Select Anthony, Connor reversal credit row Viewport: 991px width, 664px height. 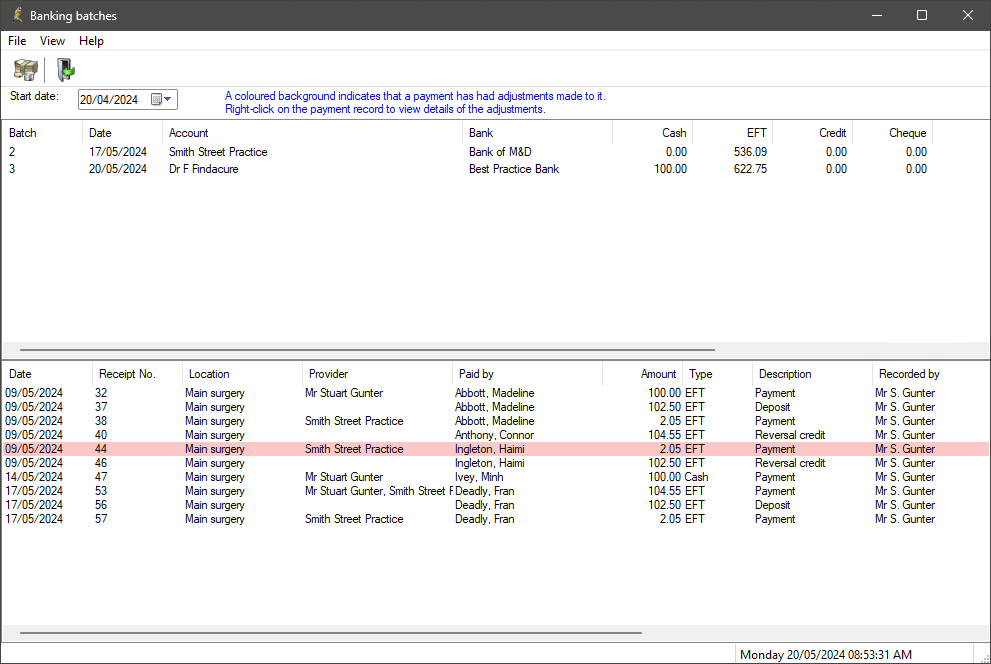(496, 435)
